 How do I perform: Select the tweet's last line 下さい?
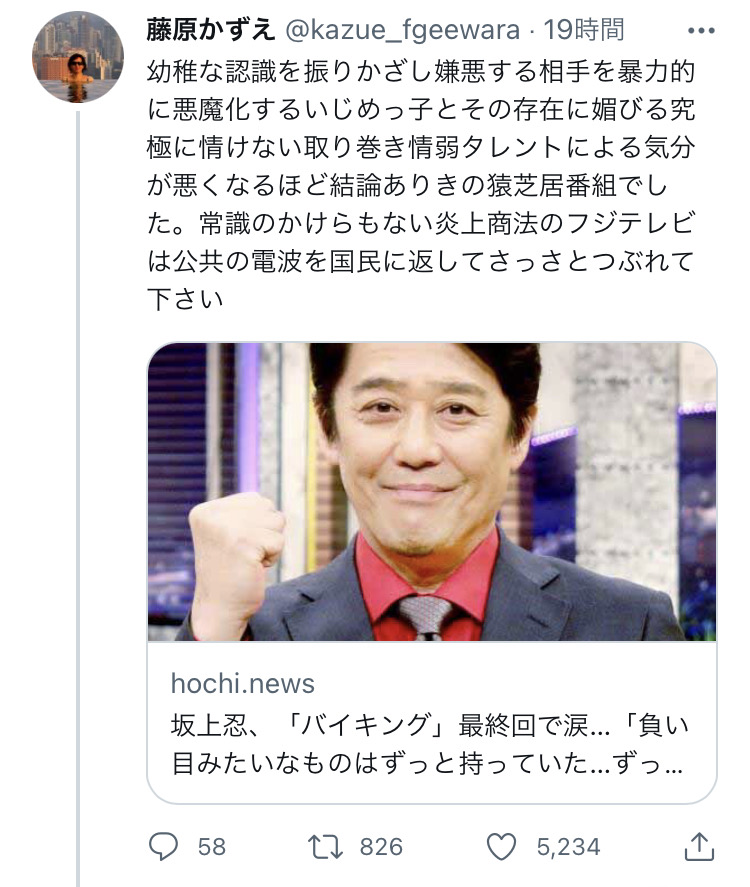pos(186,299)
